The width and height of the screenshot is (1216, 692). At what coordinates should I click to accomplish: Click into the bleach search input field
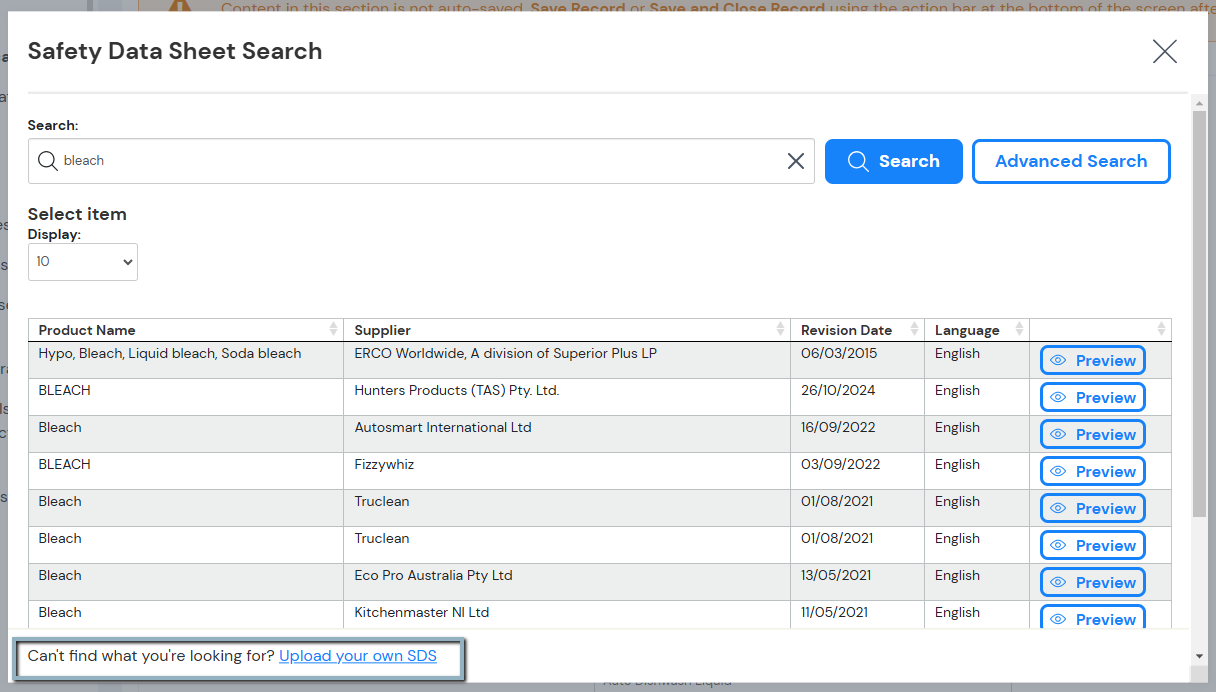point(400,161)
